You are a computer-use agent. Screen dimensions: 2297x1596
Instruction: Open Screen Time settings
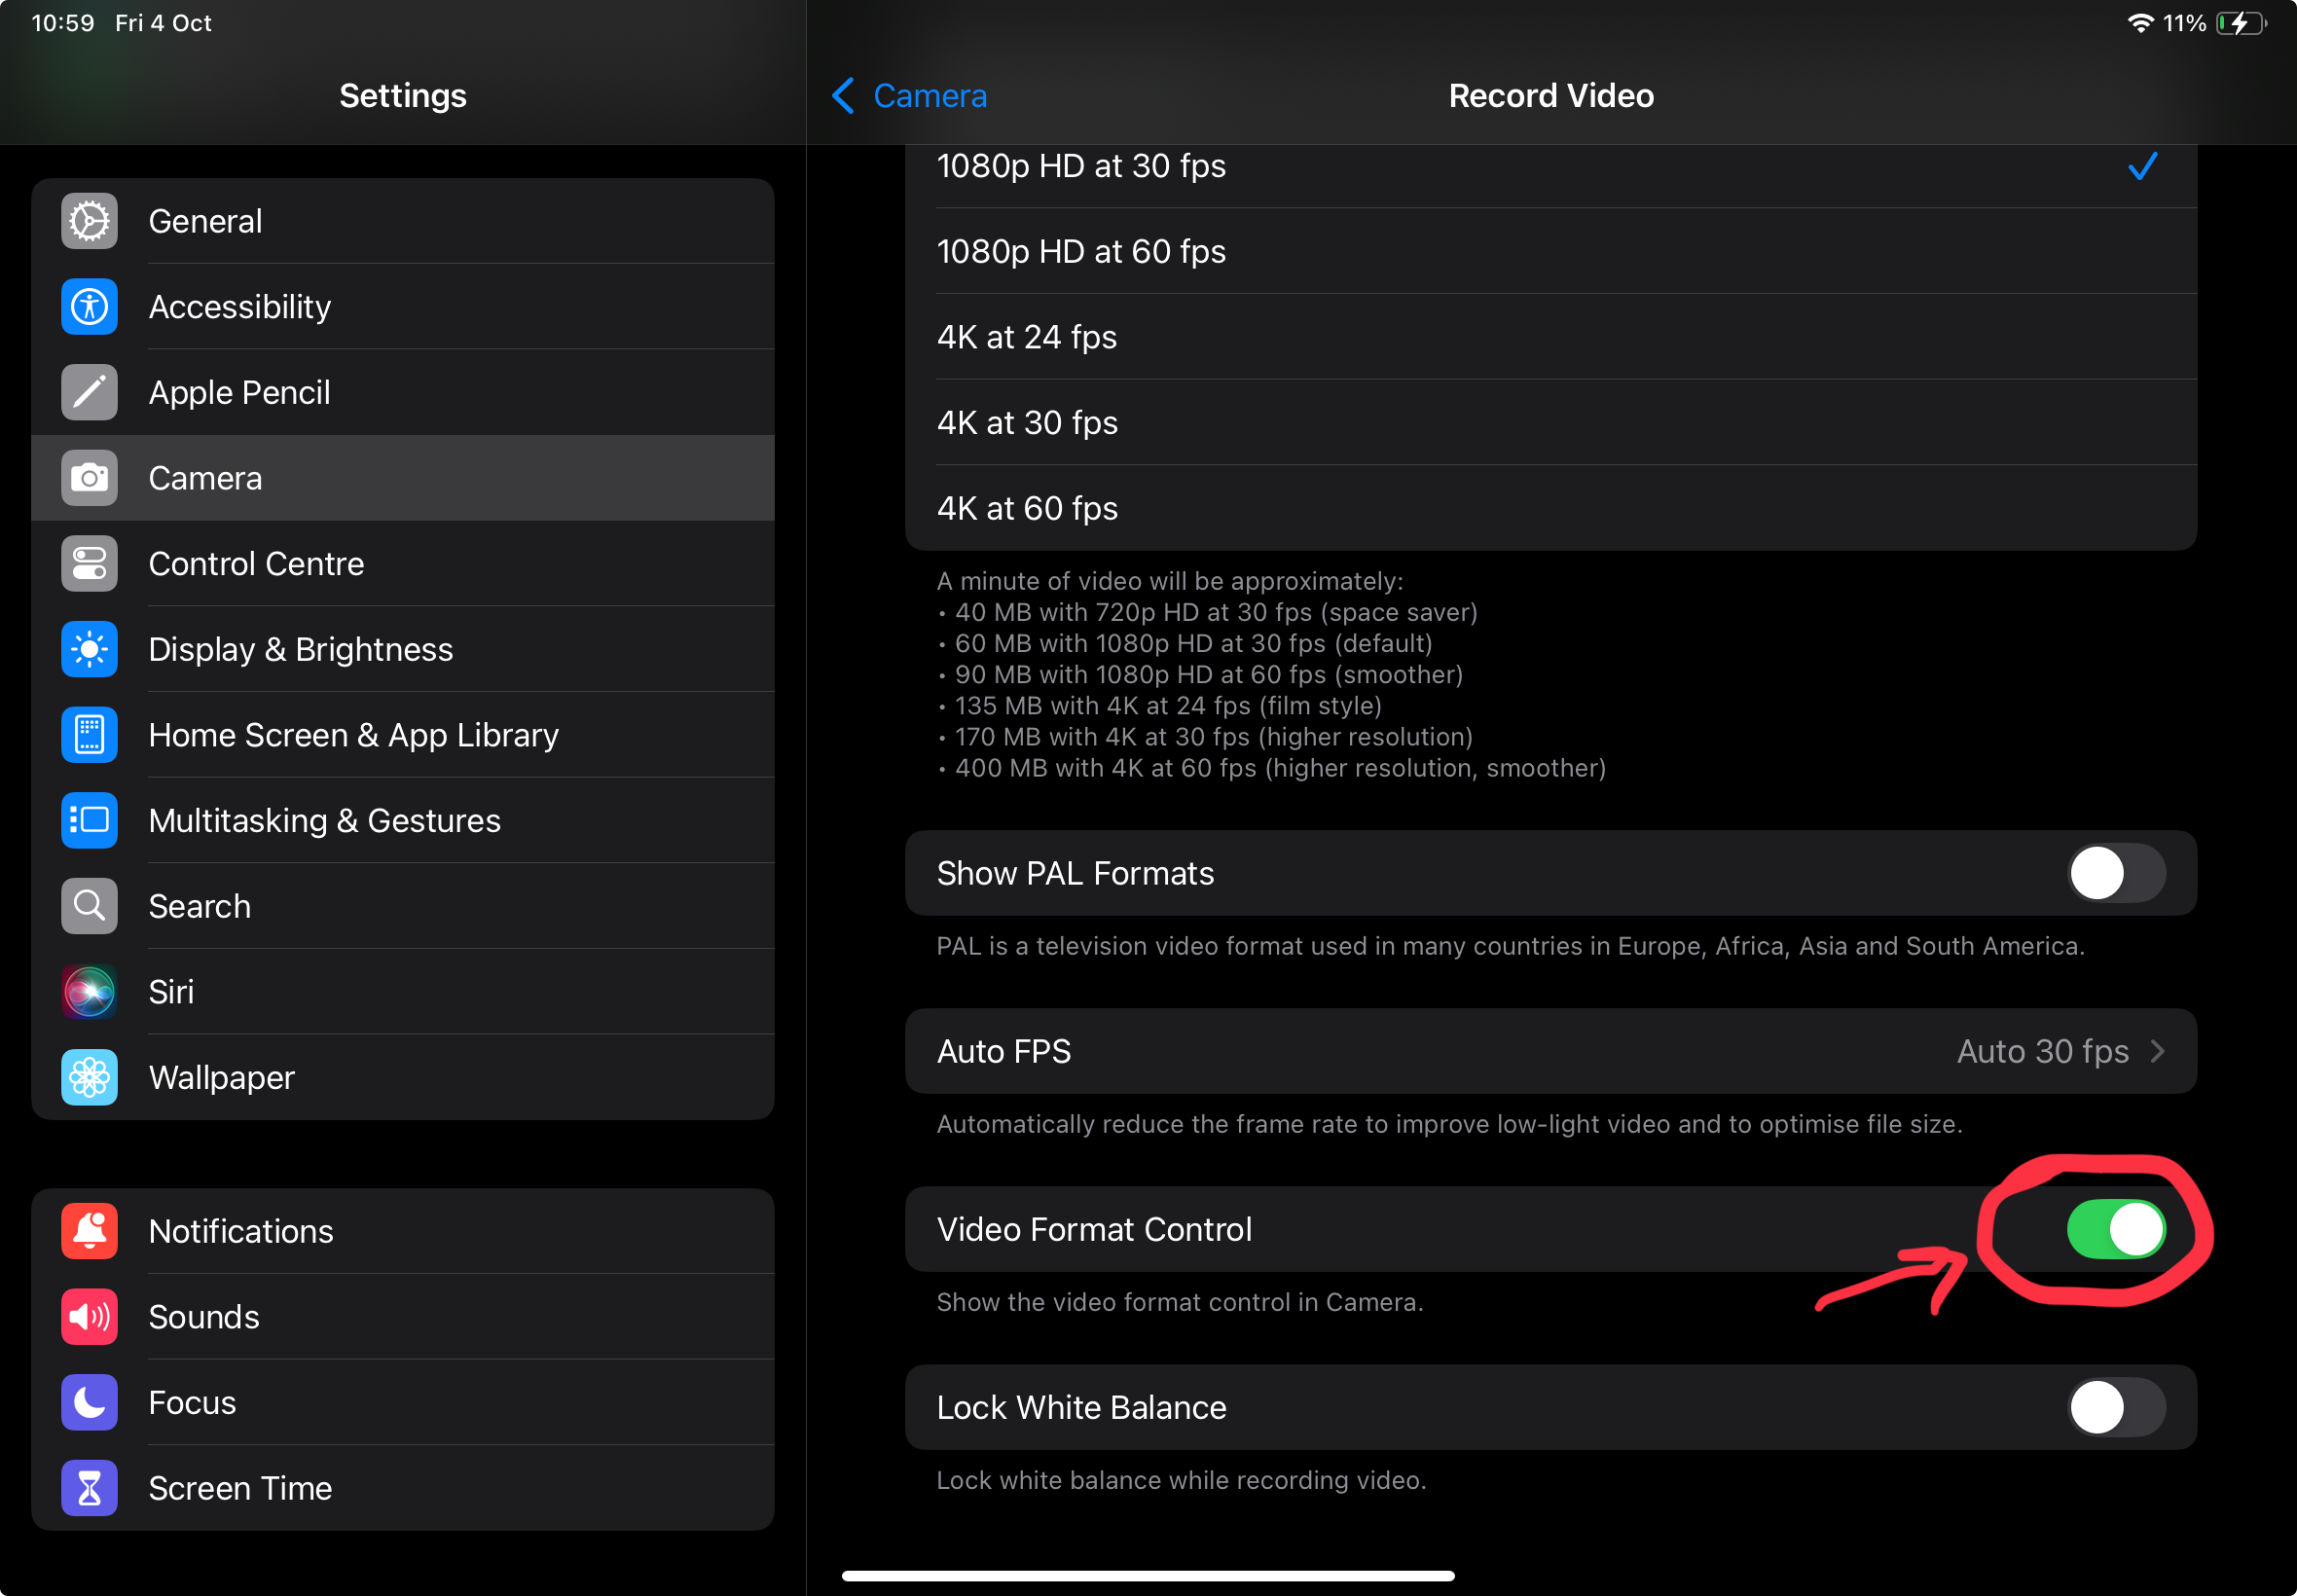(x=403, y=1488)
